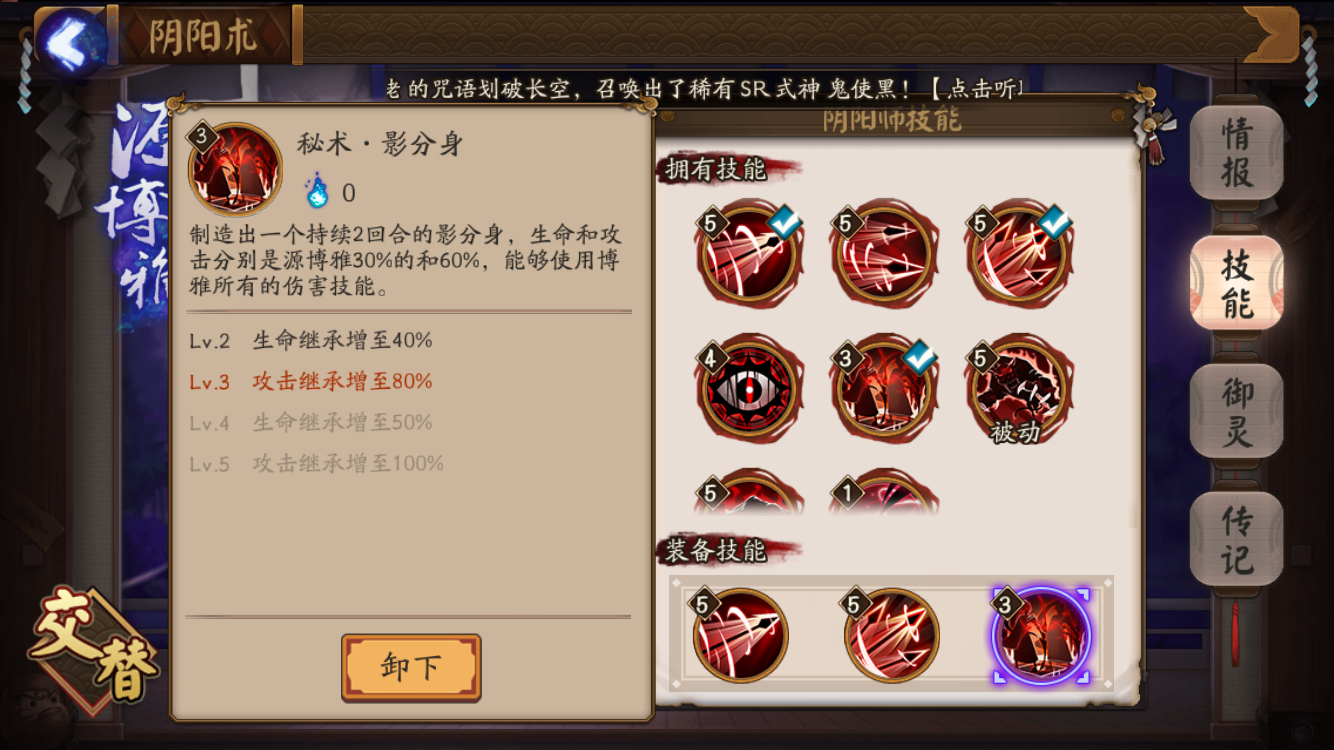Tap first equipped skill slot level 5
Viewport: 1334px width, 750px height.
coord(741,635)
